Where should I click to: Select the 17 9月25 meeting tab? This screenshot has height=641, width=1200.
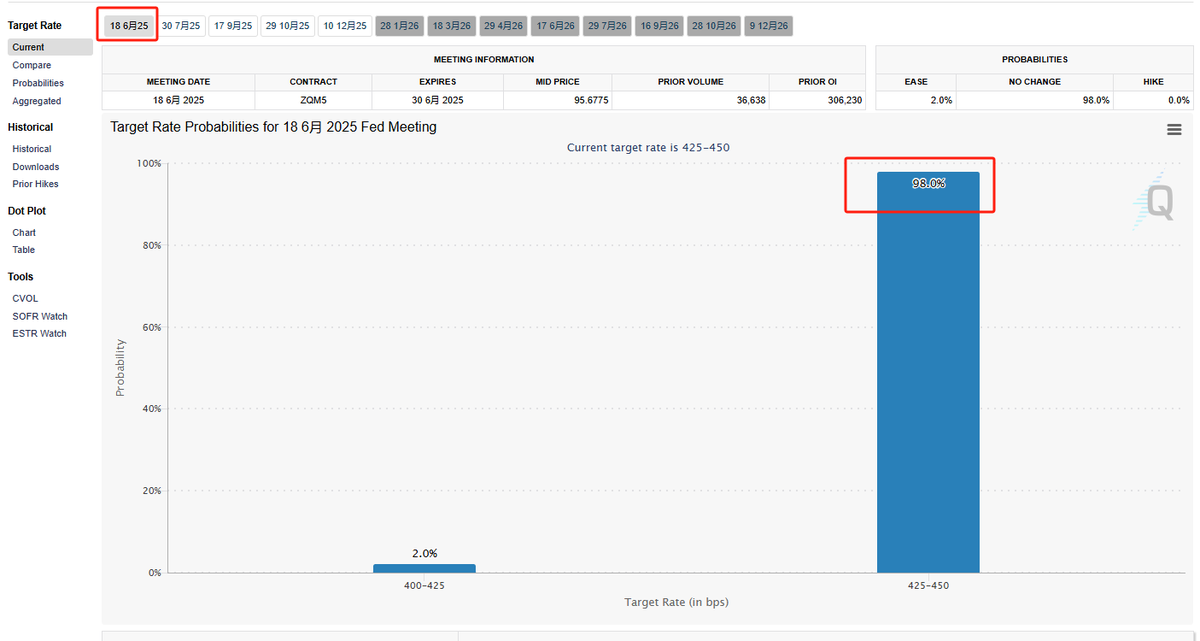pos(233,26)
